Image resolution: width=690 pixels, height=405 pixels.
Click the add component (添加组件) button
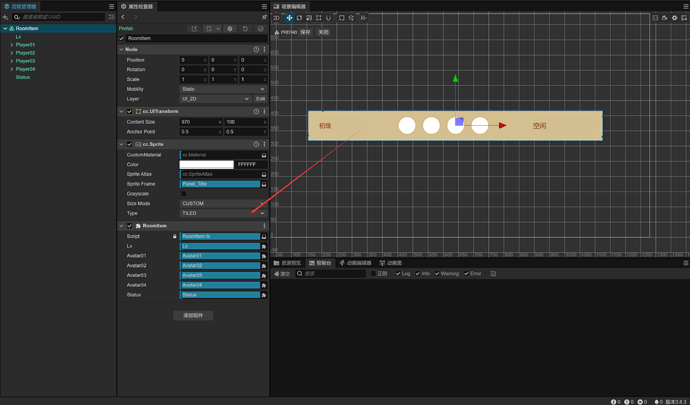[x=193, y=315]
